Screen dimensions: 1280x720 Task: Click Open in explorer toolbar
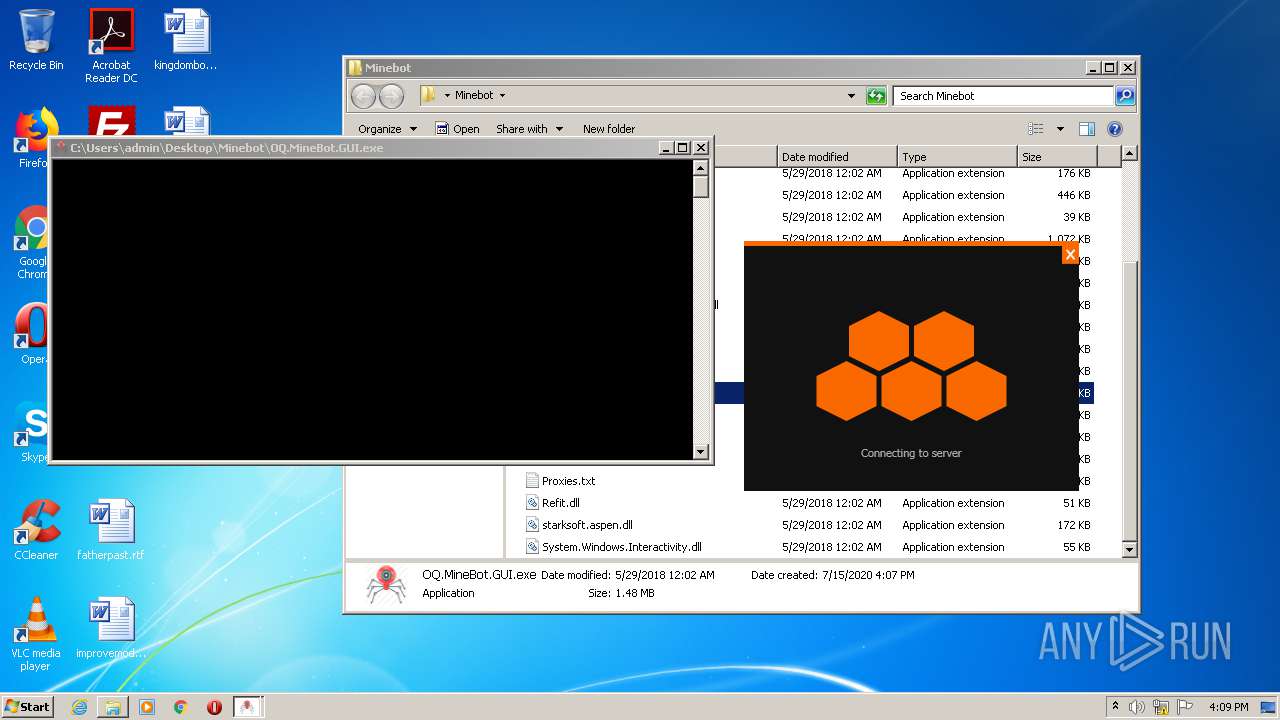click(x=458, y=129)
